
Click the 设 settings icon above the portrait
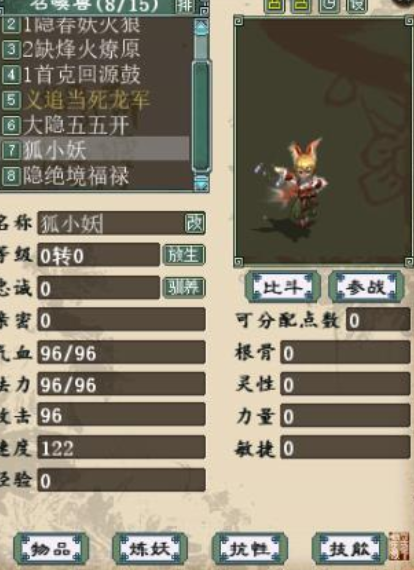[357, 6]
